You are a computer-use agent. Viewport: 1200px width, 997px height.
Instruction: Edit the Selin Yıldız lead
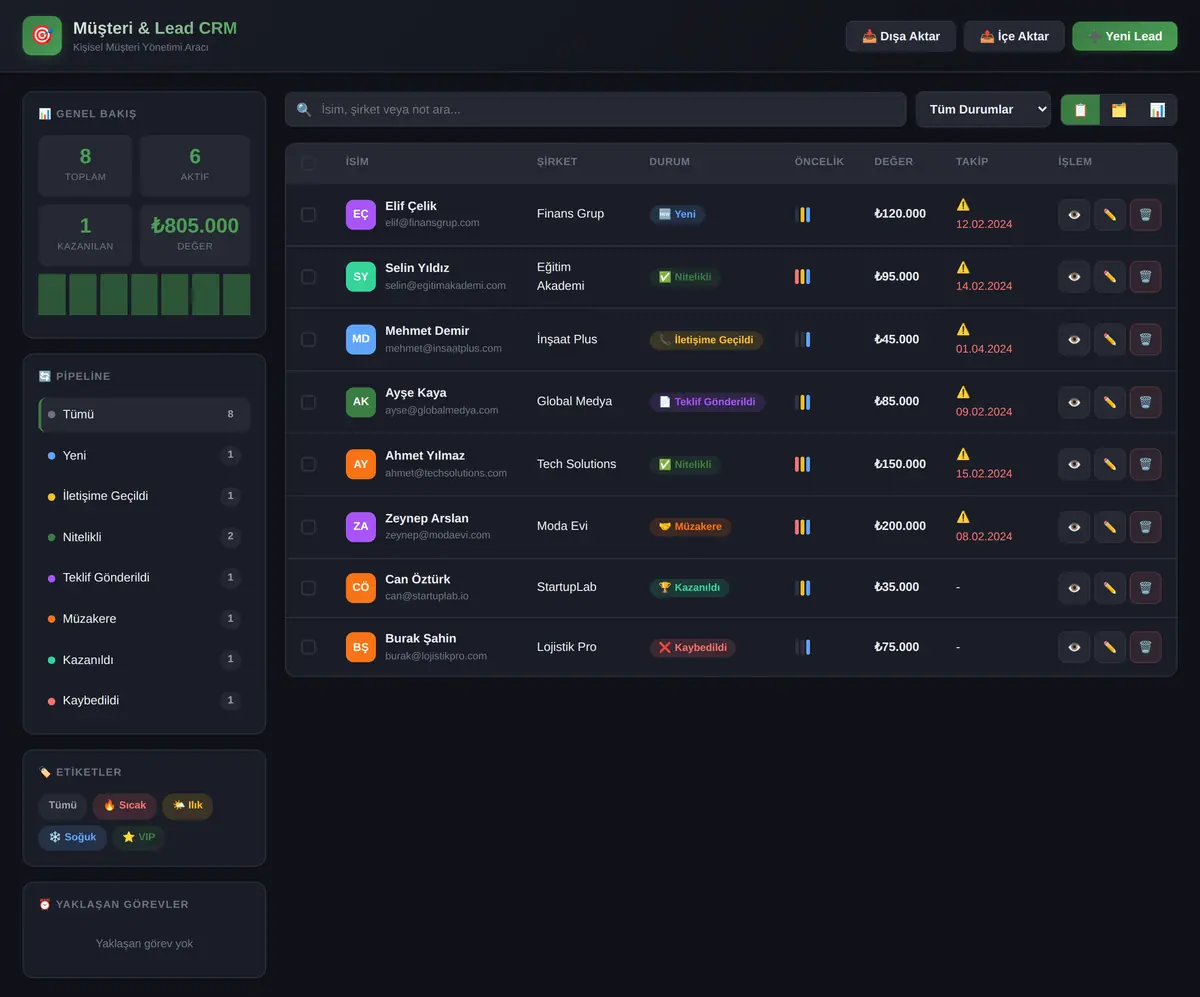coord(1109,277)
